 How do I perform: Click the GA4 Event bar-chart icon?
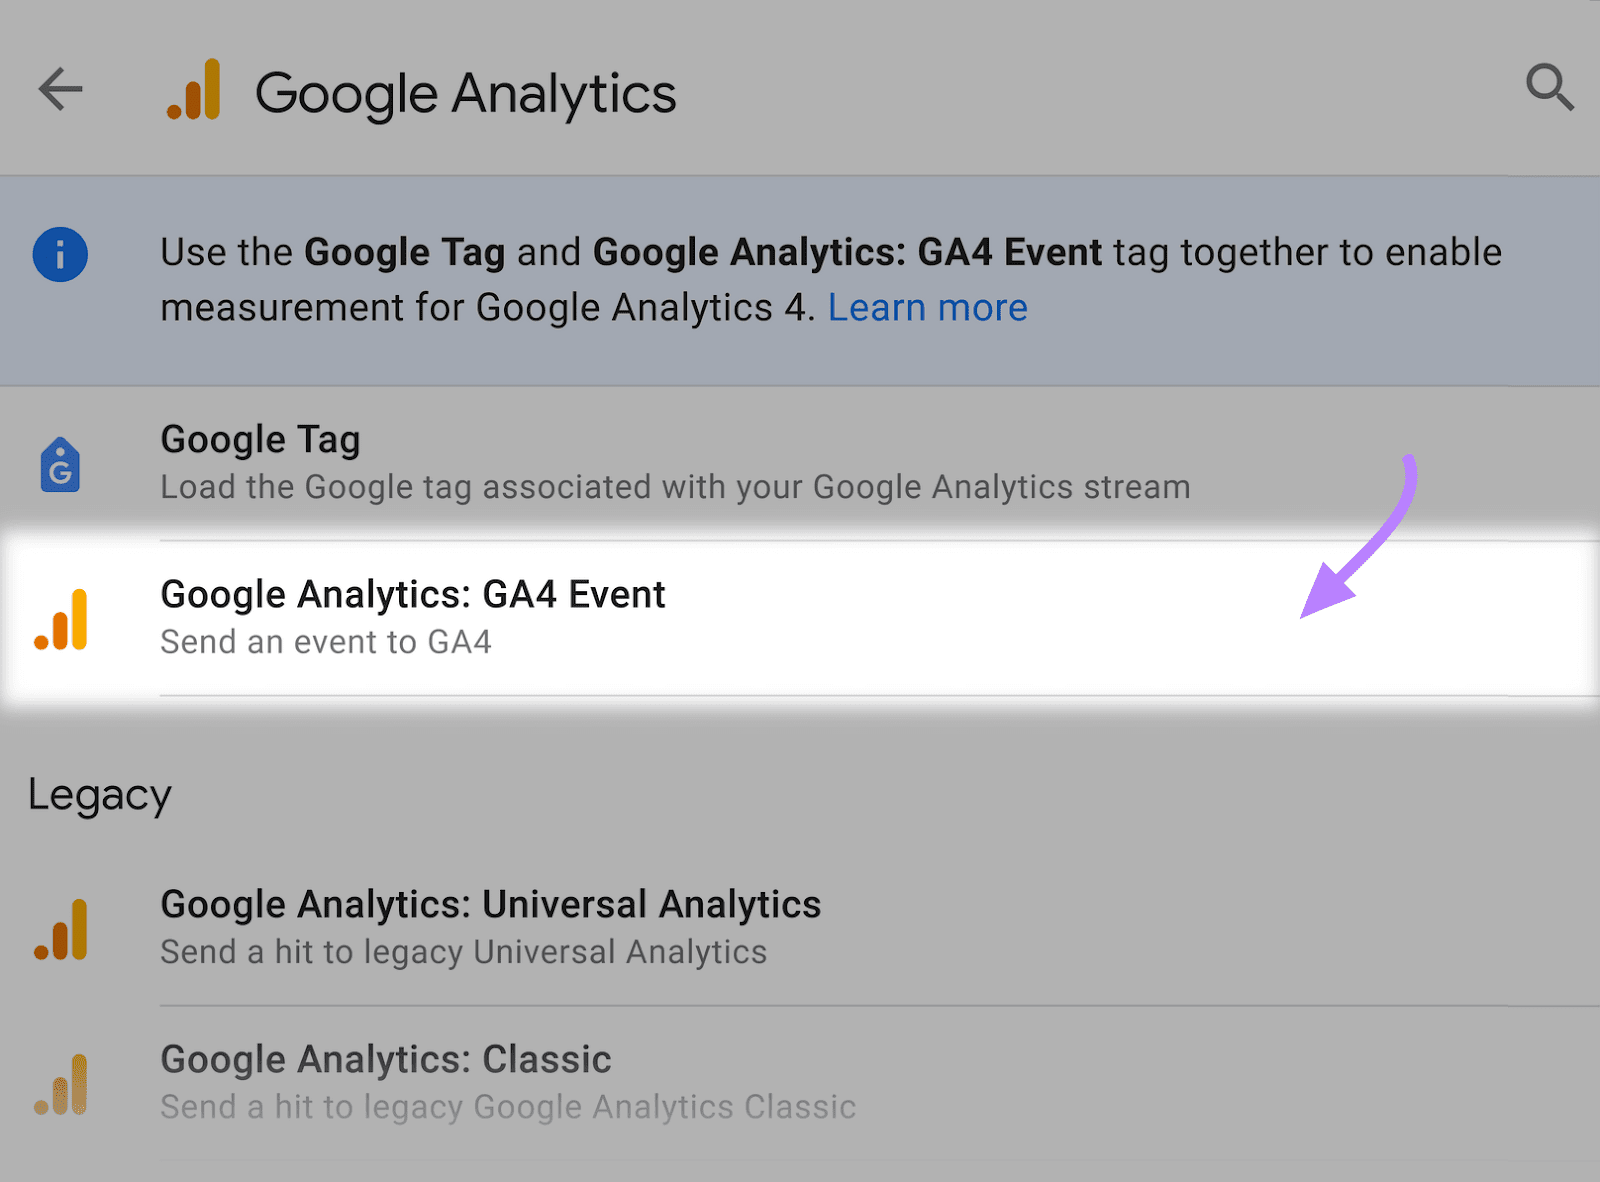(x=60, y=617)
